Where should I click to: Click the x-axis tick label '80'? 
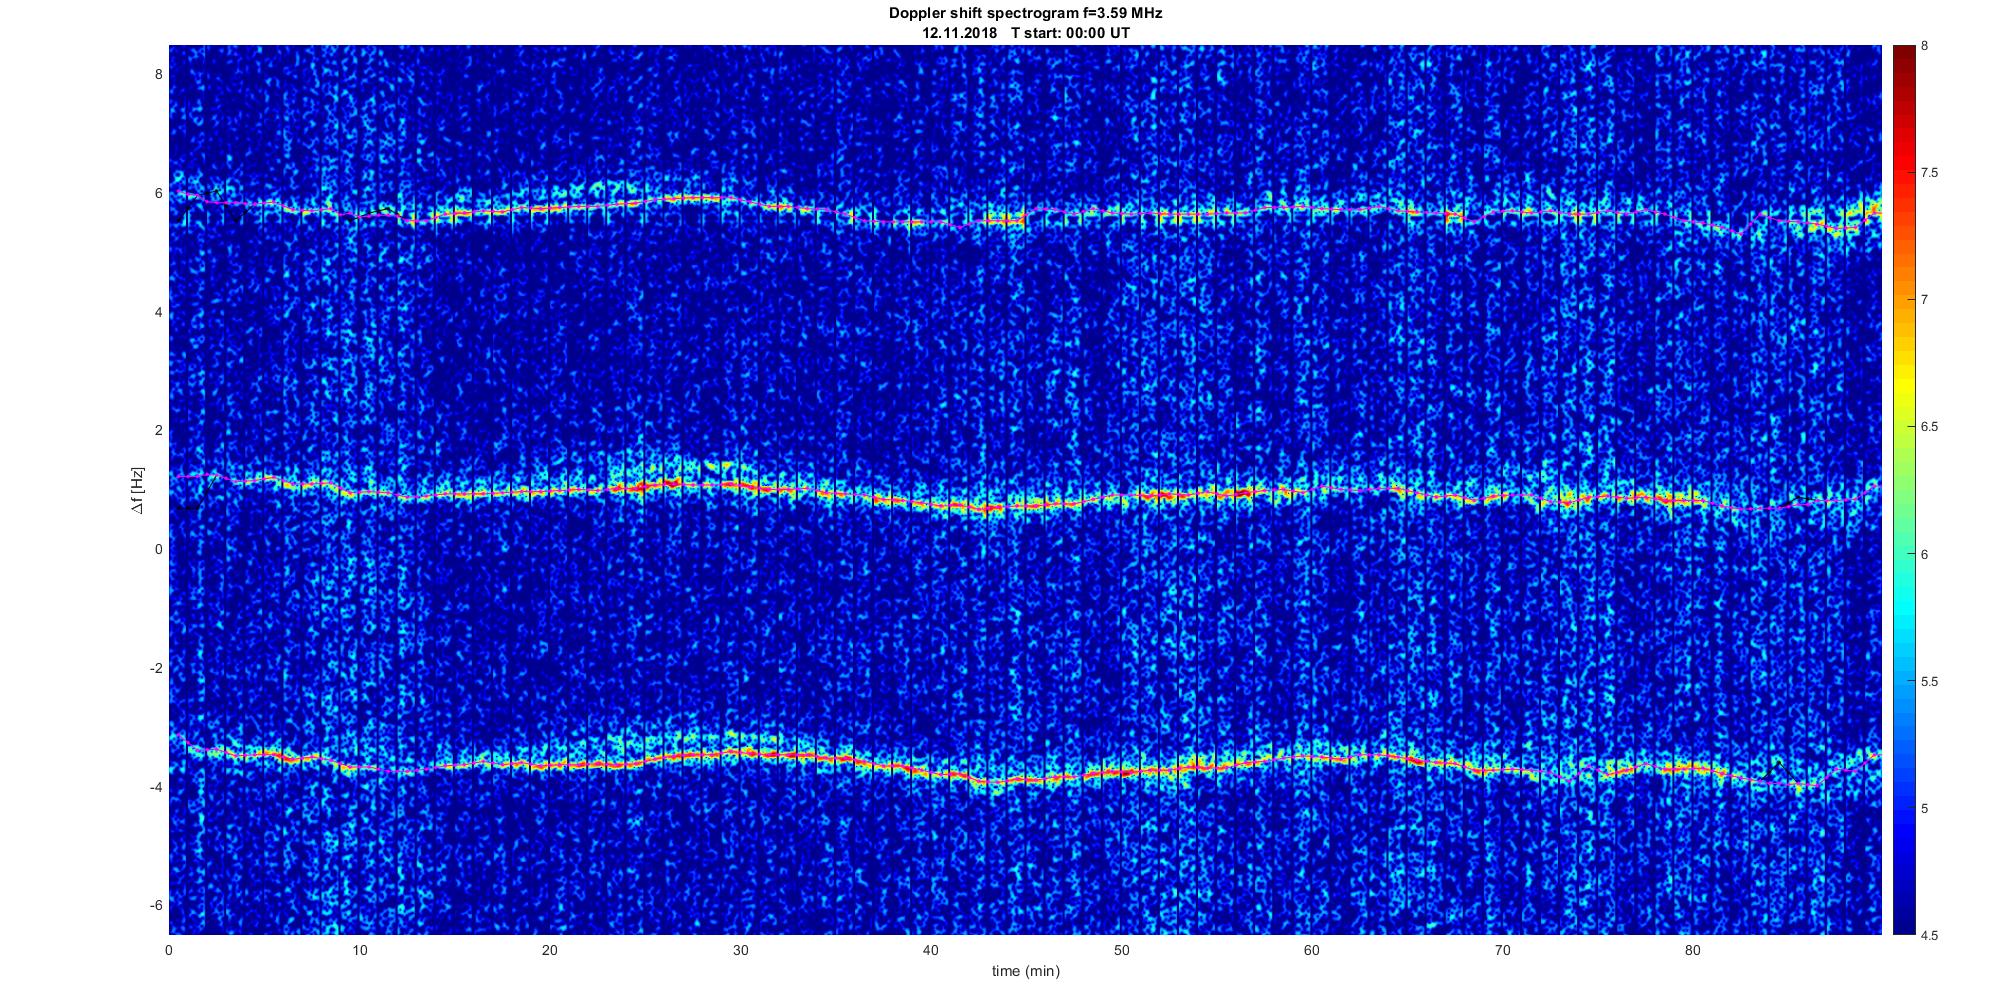1692,950
